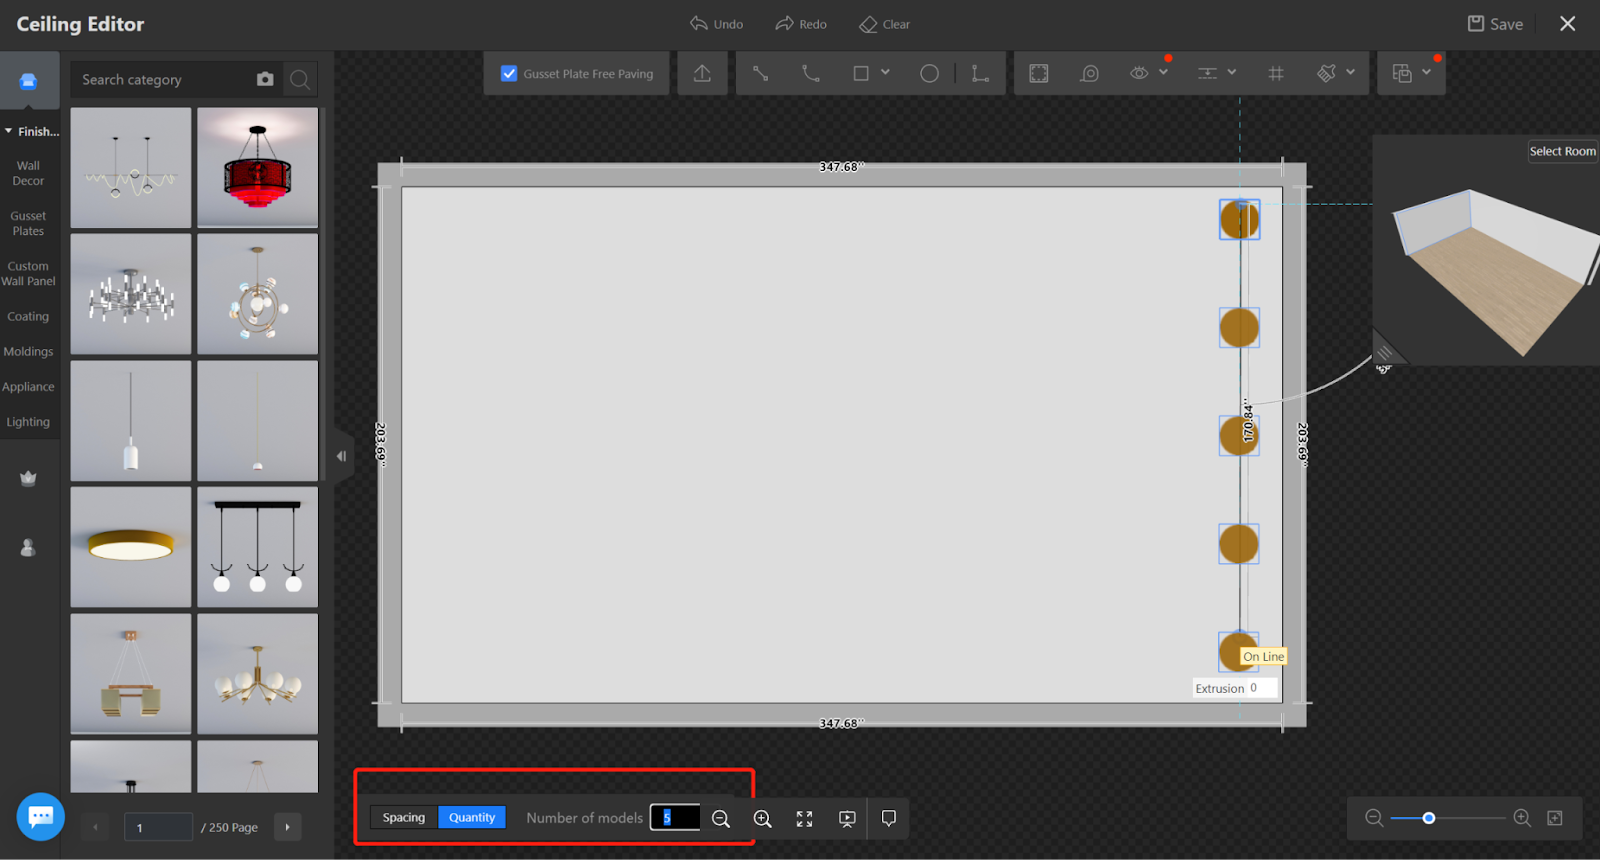This screenshot has width=1600, height=860.
Task: Open the presentation mode icon
Action: point(847,818)
